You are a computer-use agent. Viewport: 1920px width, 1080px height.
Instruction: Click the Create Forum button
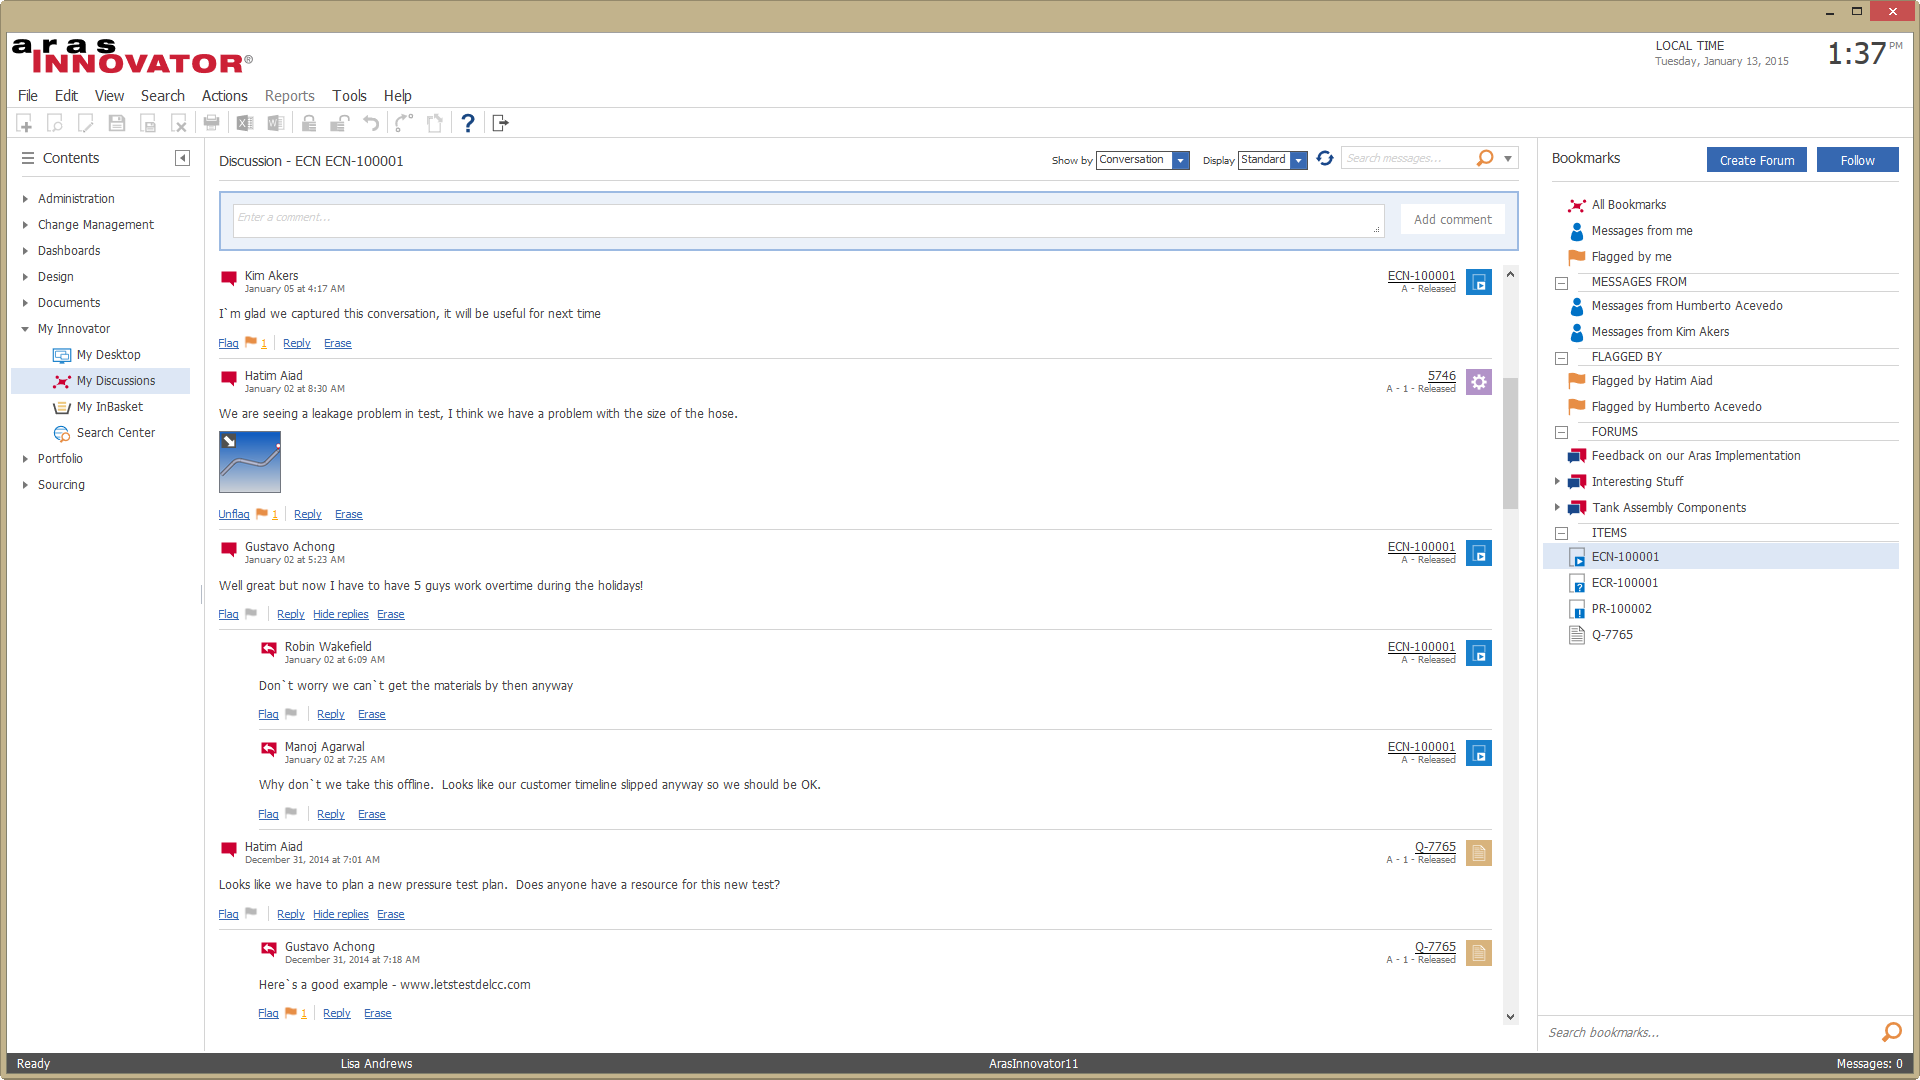(x=1756, y=160)
